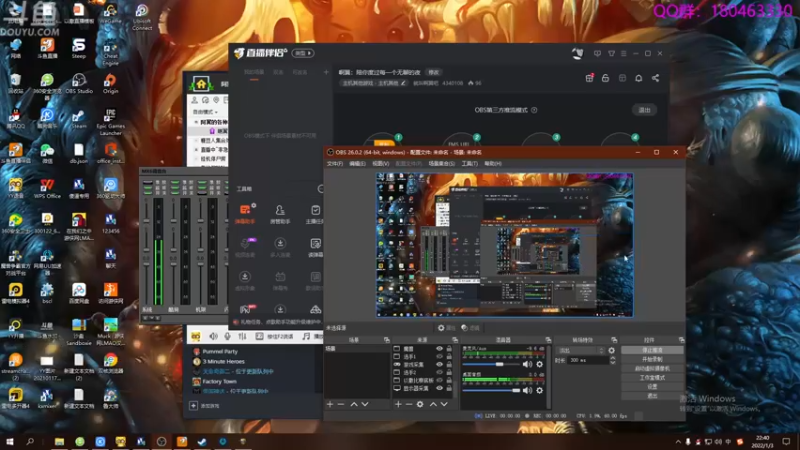Expand the 直播伴侣 toolbox circle button
Image resolution: width=800 pixels, height=450 pixels.
coord(321,189)
